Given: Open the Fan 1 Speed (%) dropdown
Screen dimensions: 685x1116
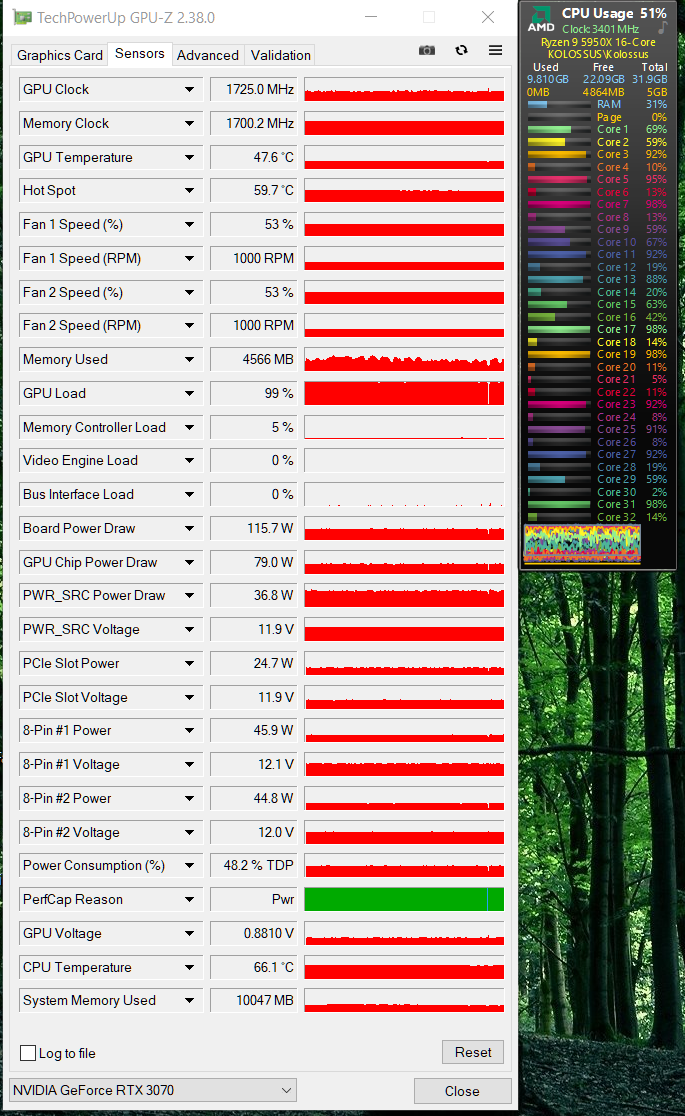Looking at the screenshot, I should point(189,224).
